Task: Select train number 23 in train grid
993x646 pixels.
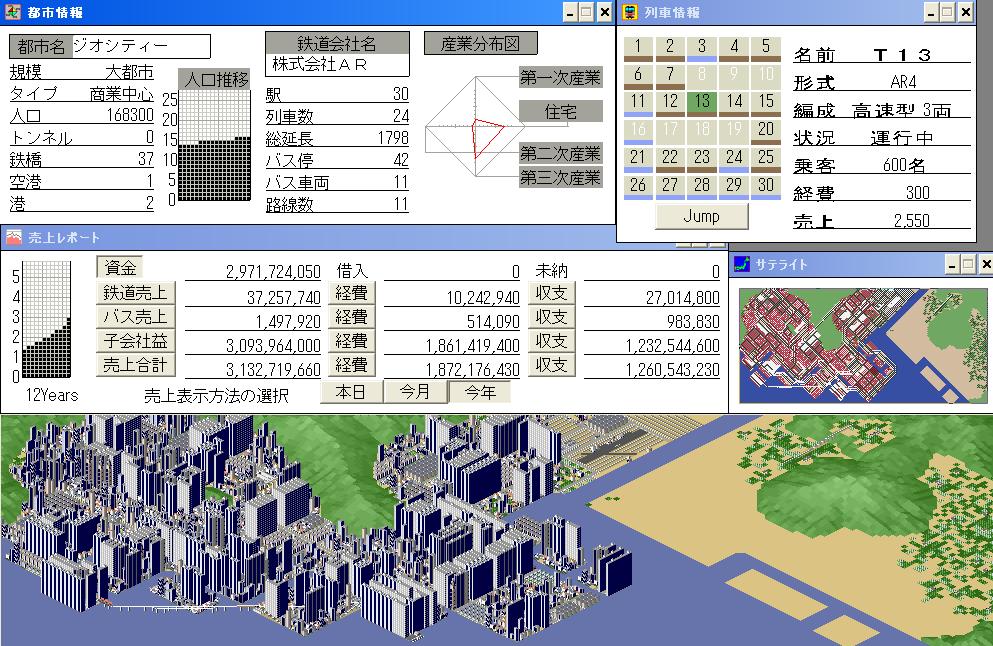Action: (702, 160)
